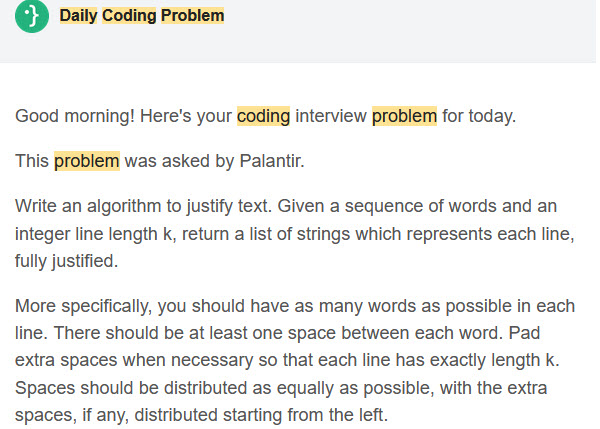Click highlighted 'problem' after 'This'
This screenshot has height=429, width=600.
pyautogui.click(x=86, y=161)
